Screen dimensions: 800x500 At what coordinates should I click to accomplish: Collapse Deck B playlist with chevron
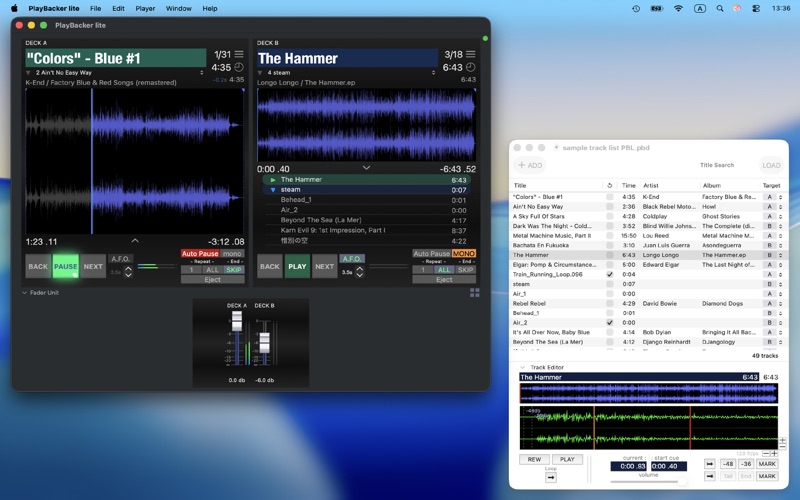(x=366, y=168)
